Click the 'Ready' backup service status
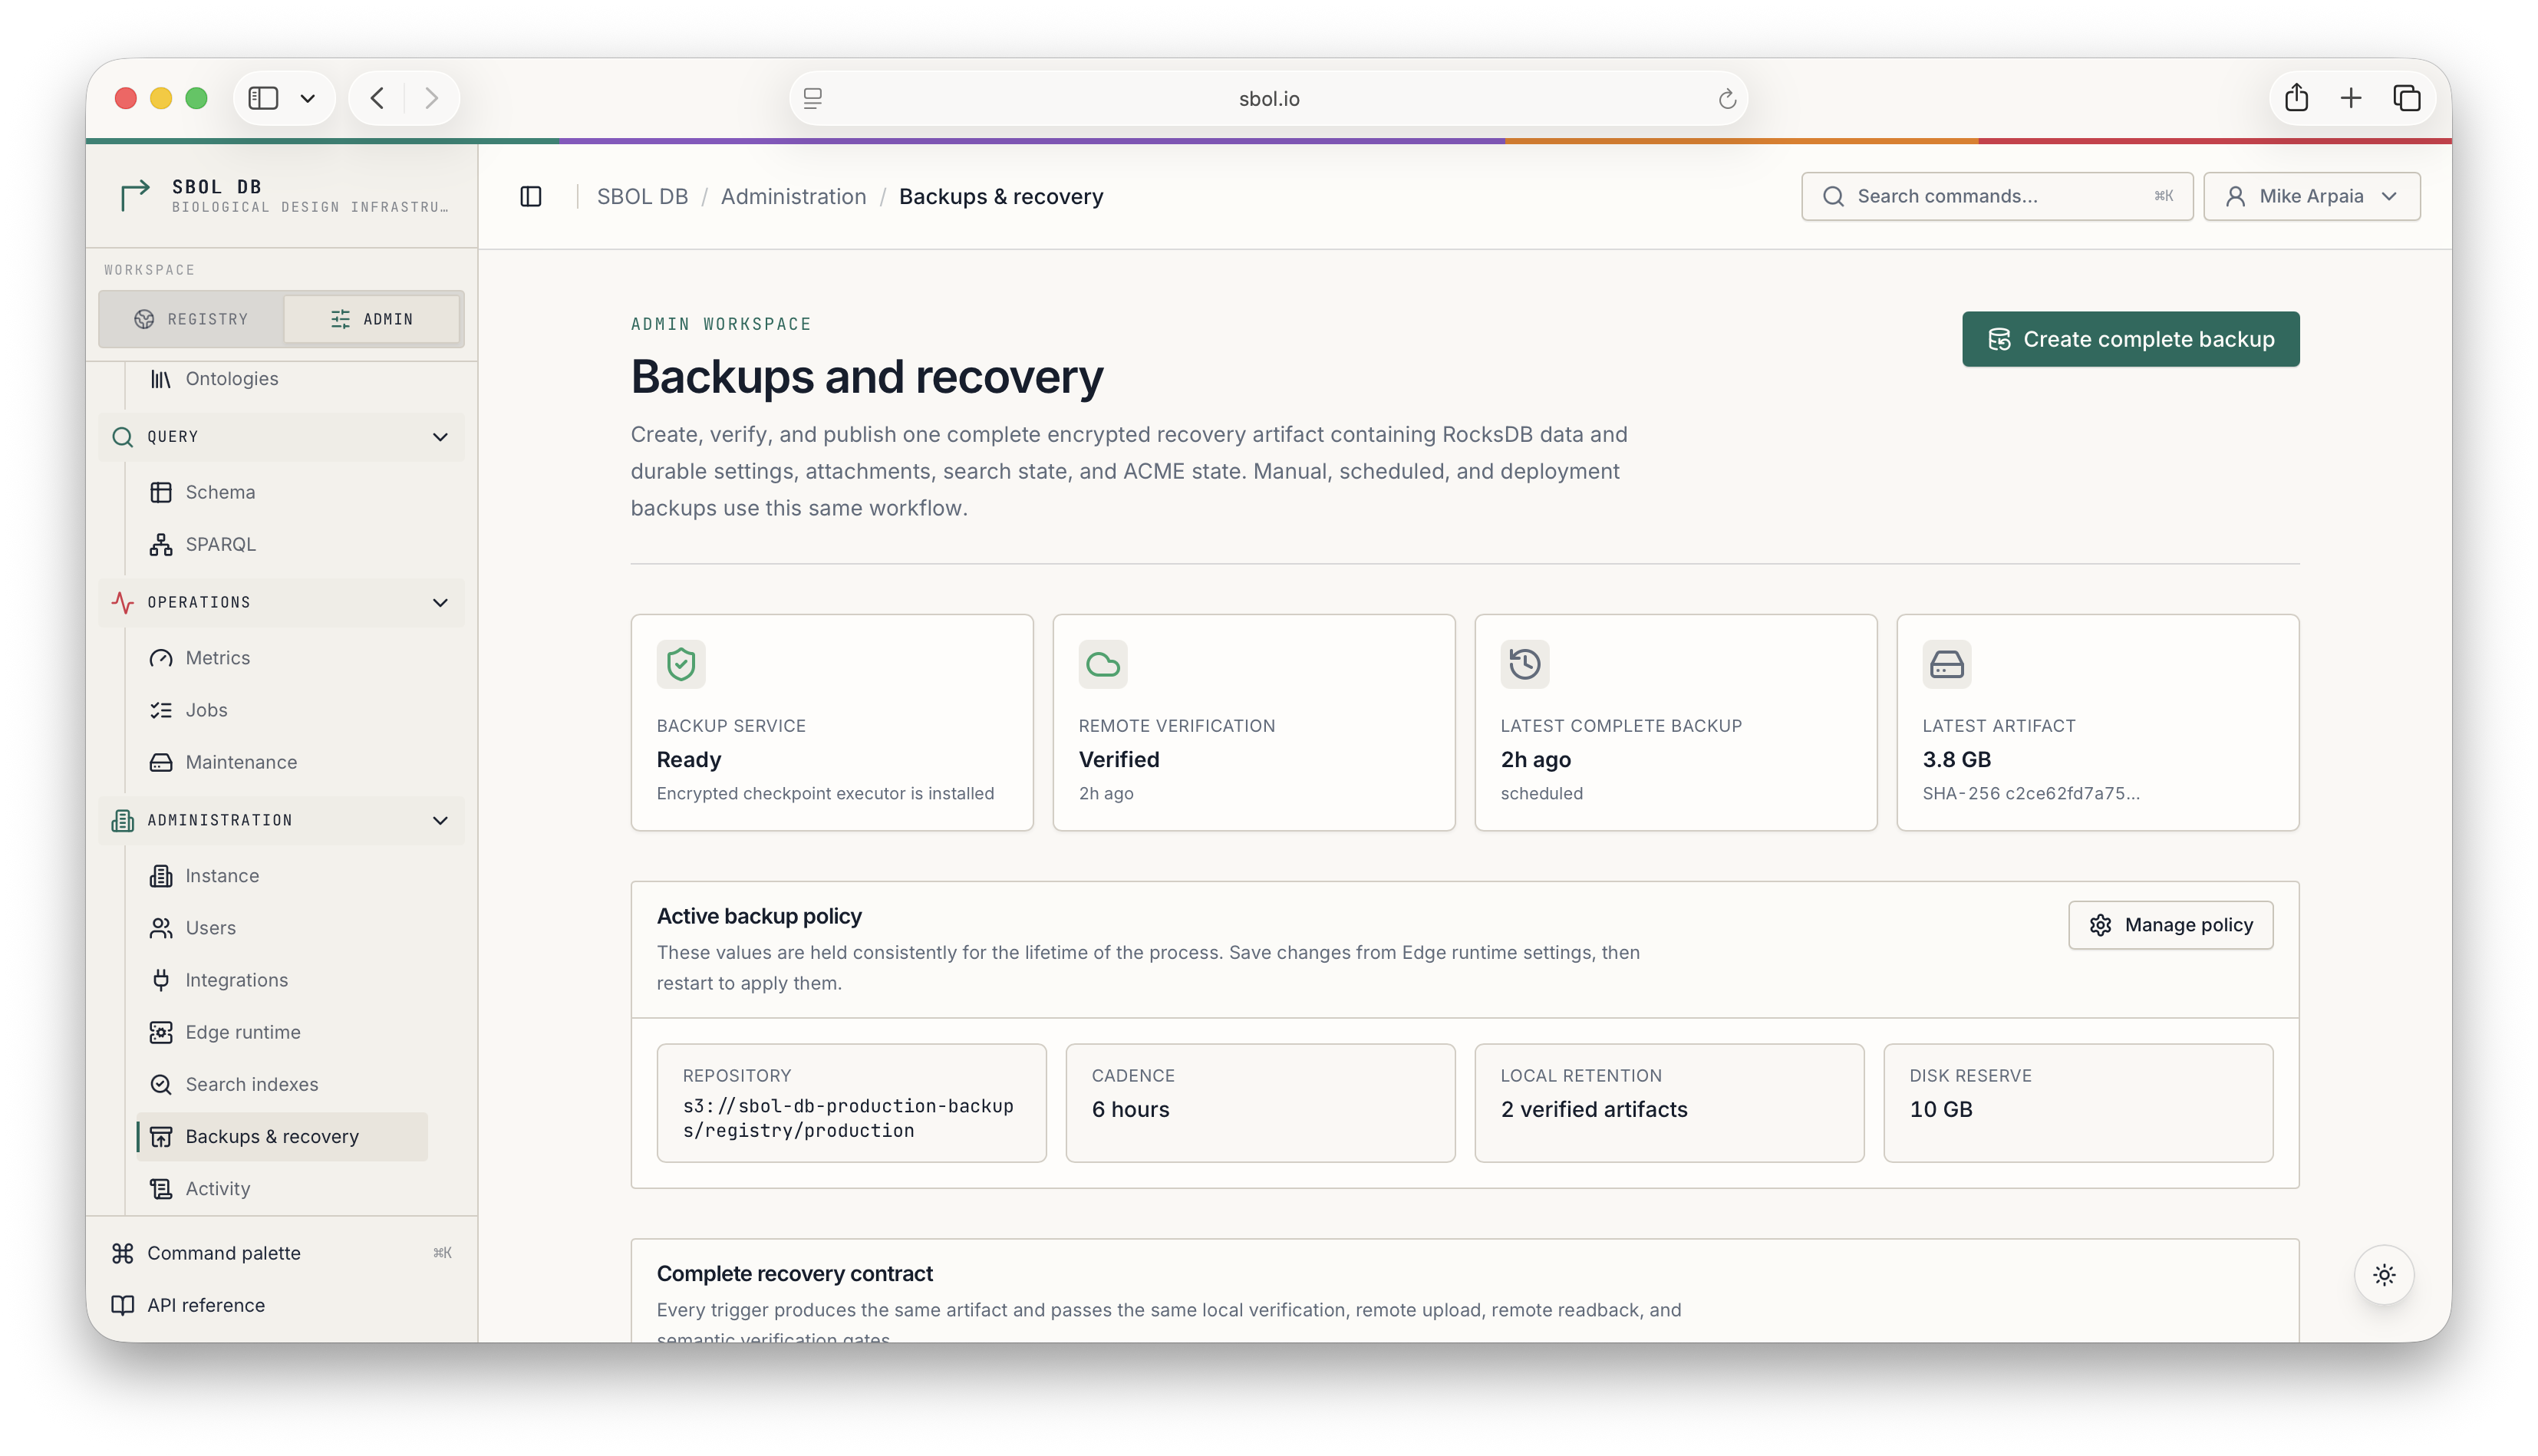The height and width of the screenshot is (1456, 2538). pyautogui.click(x=689, y=759)
